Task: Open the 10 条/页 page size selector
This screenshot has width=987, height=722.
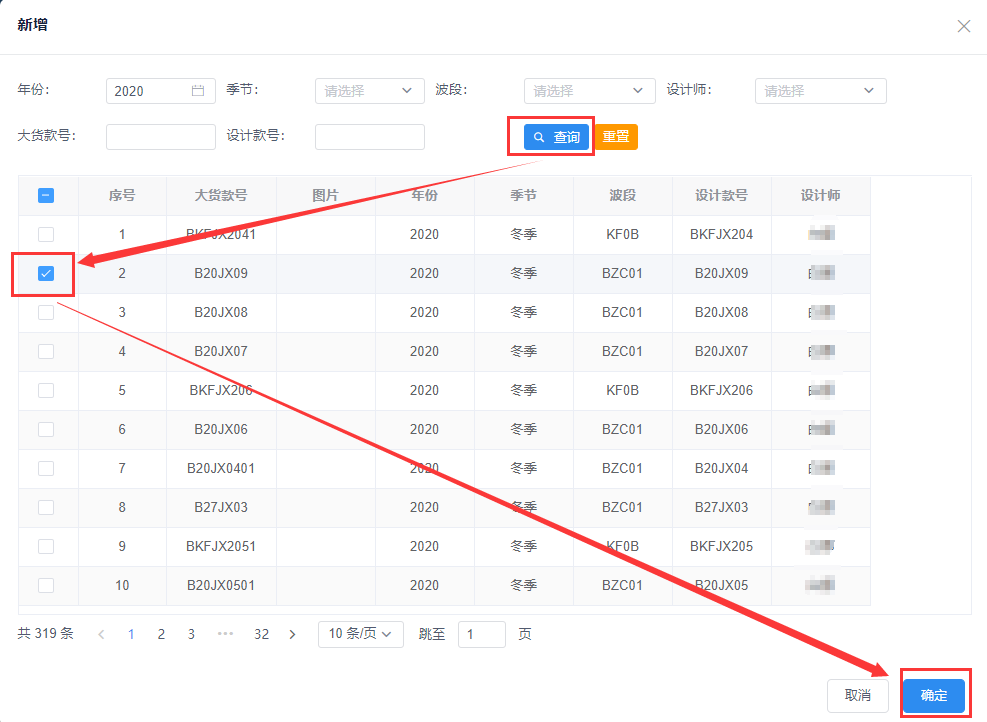Action: point(360,634)
